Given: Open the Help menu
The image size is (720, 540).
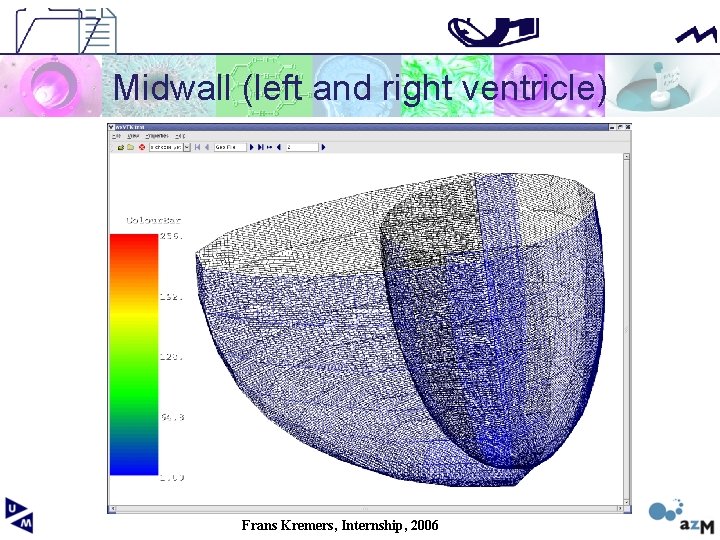Looking at the screenshot, I should pyautogui.click(x=180, y=136).
